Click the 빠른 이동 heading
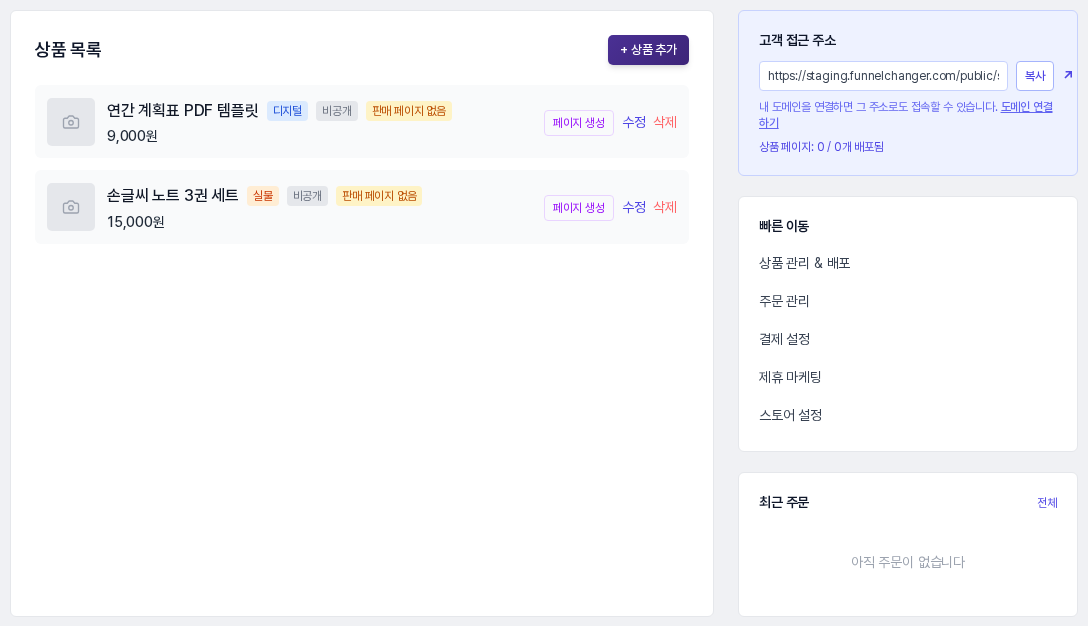 click(x=784, y=226)
